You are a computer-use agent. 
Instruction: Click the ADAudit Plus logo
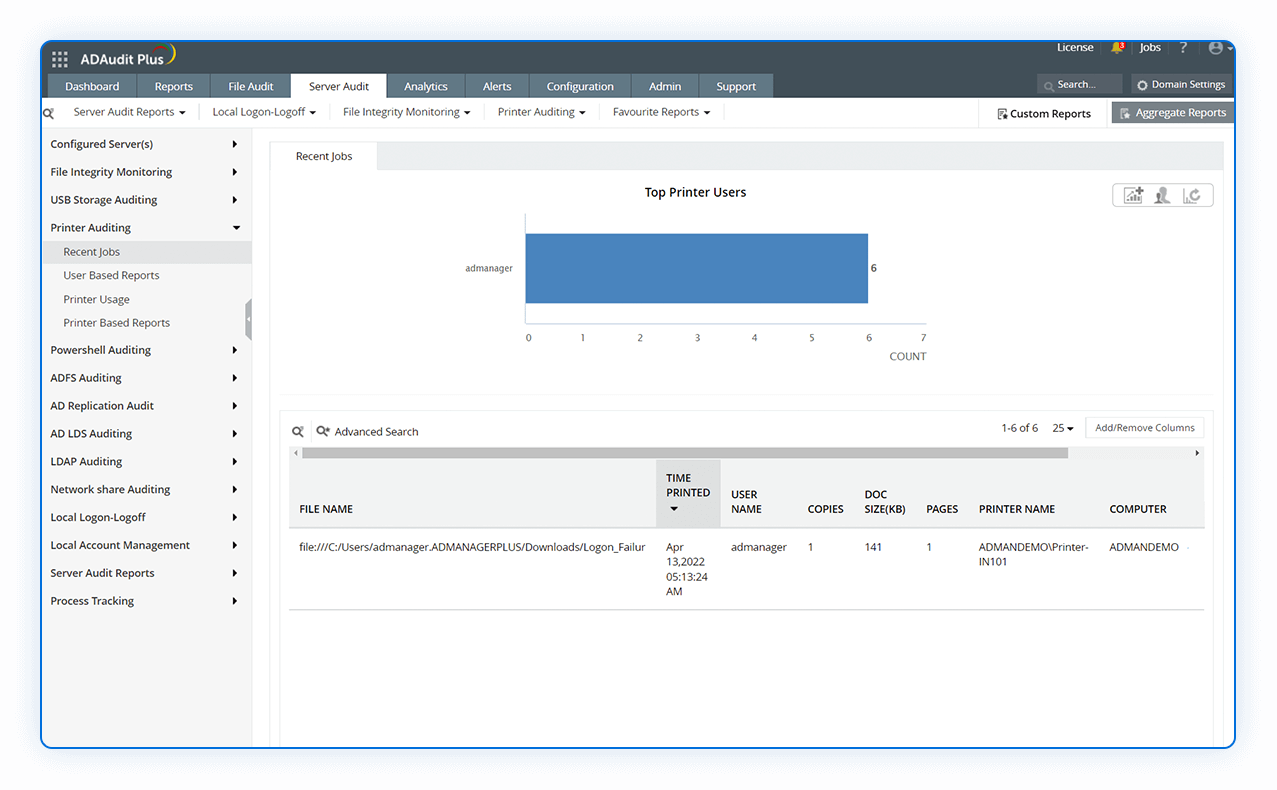128,57
